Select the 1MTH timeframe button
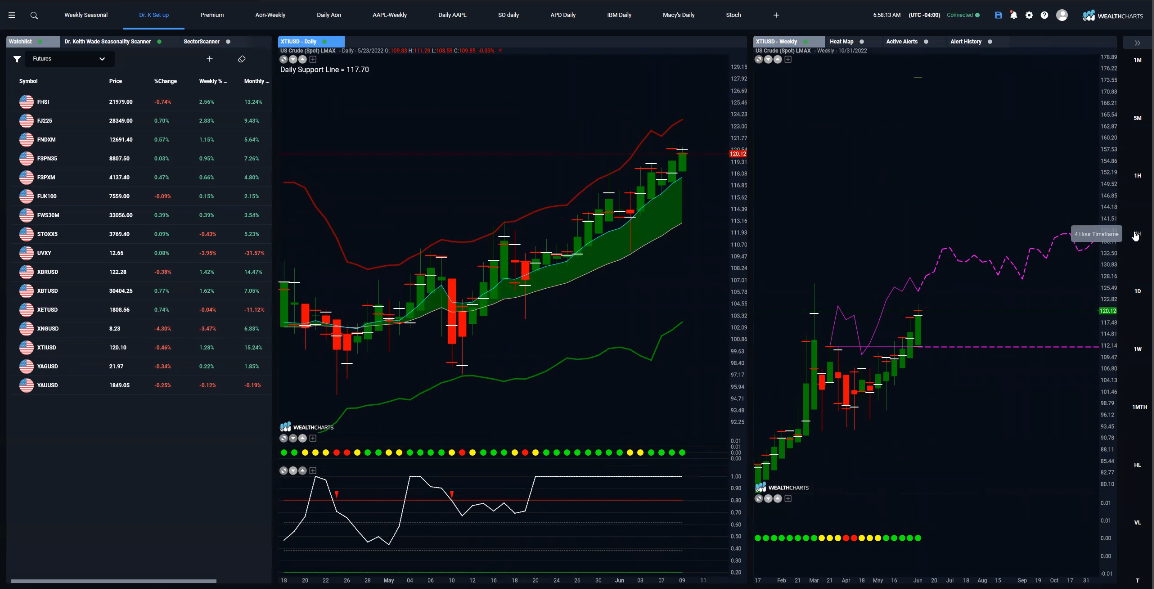Screen dimensions: 1154x589 tap(1137, 407)
